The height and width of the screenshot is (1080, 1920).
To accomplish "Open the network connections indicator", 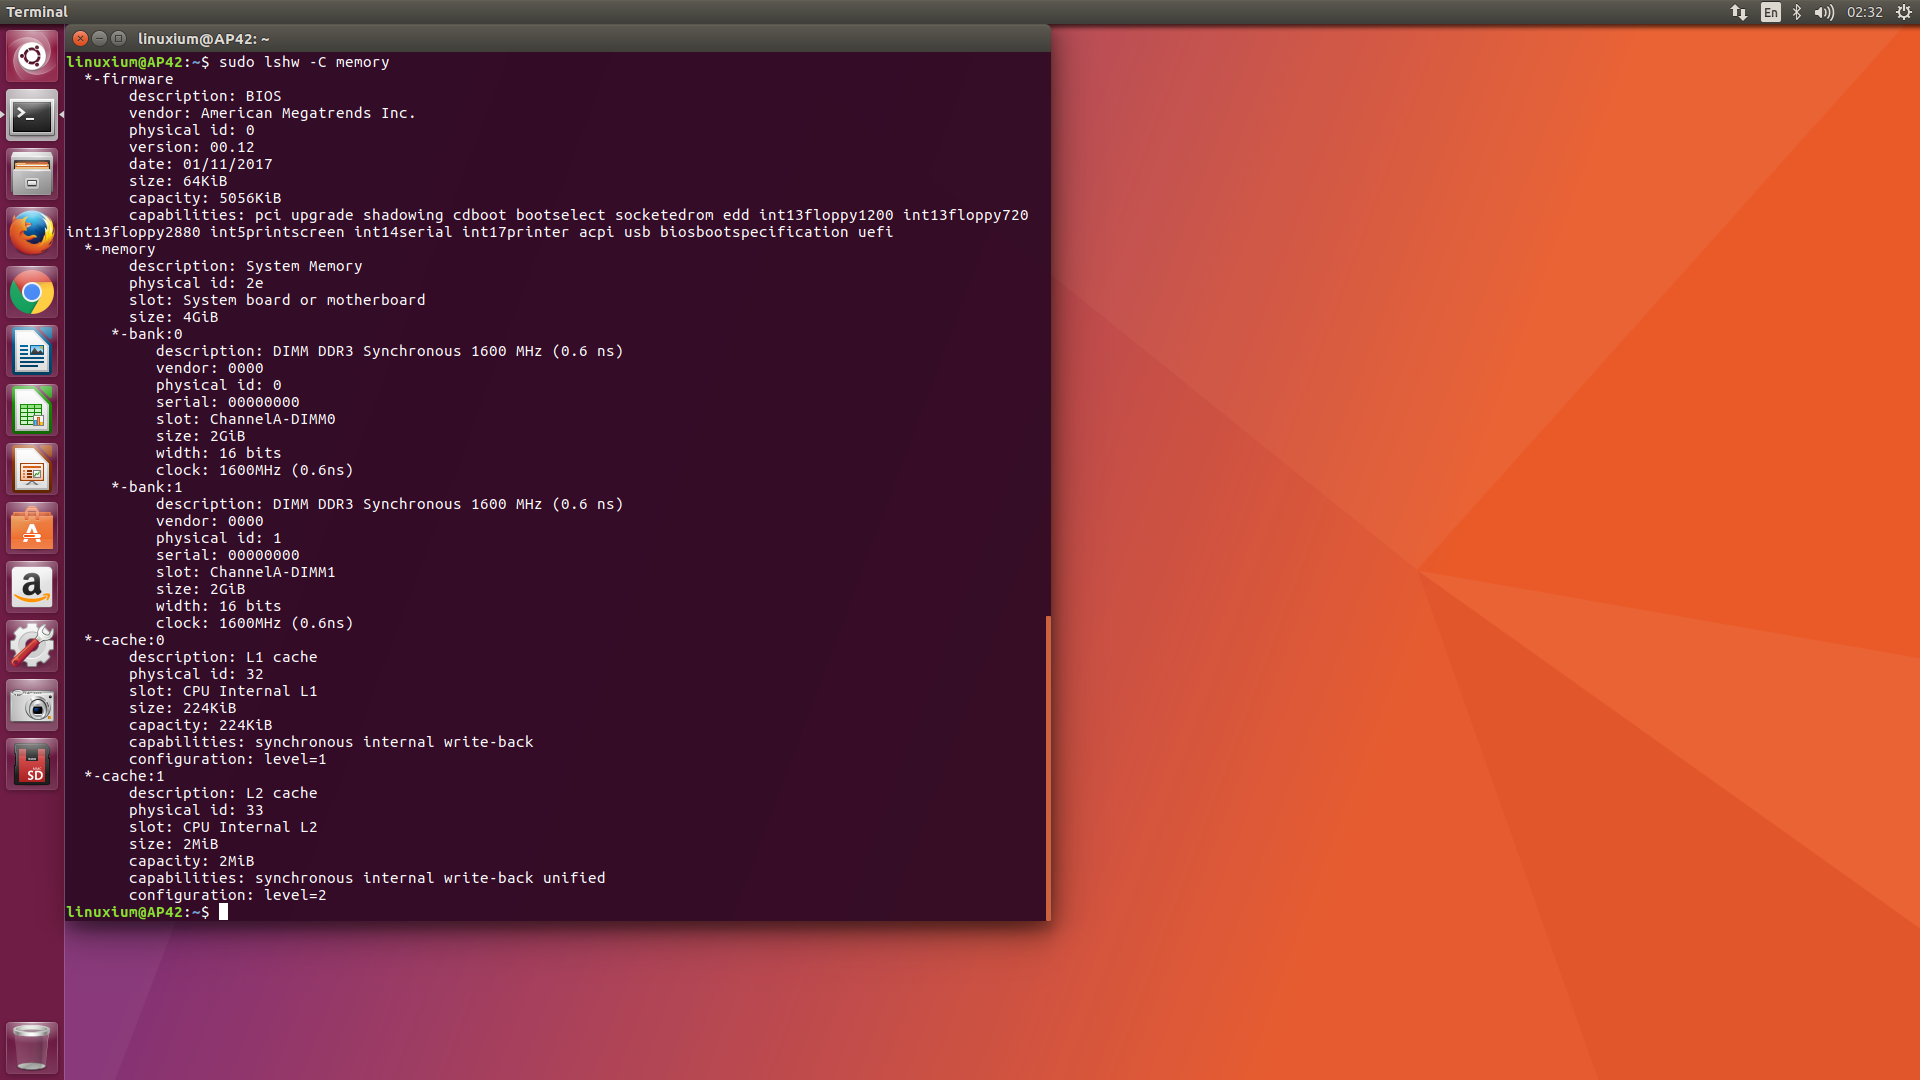I will click(1739, 12).
